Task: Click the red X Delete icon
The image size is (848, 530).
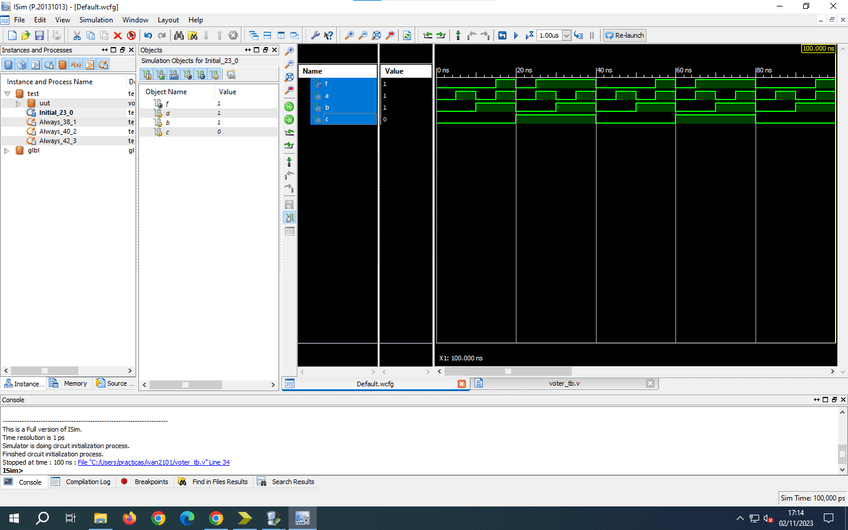Action: point(117,35)
